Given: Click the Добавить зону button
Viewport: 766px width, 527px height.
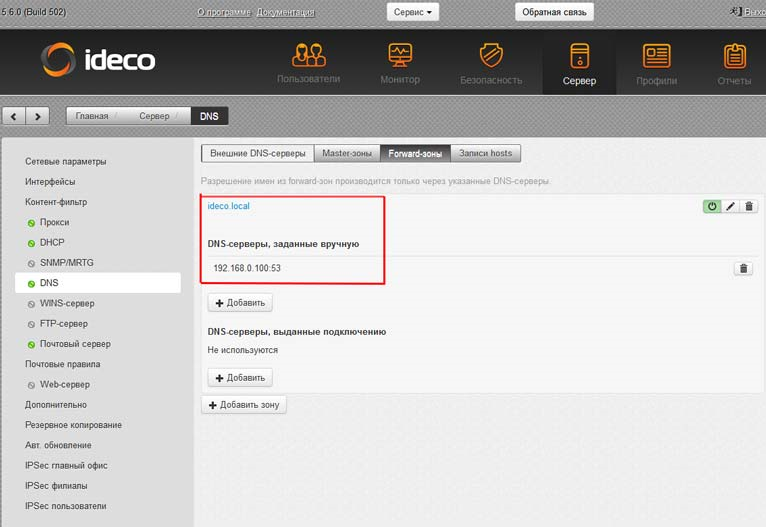Looking at the screenshot, I should [x=244, y=405].
